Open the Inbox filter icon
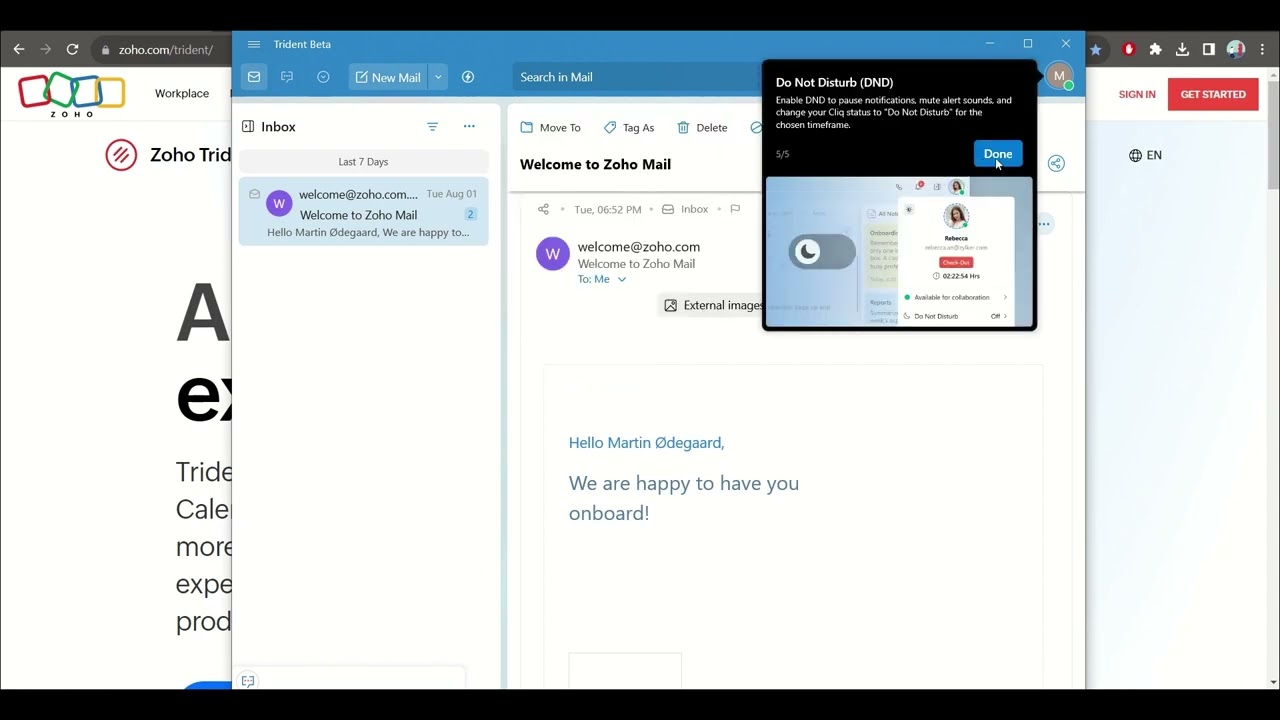1280x720 pixels. coord(432,127)
